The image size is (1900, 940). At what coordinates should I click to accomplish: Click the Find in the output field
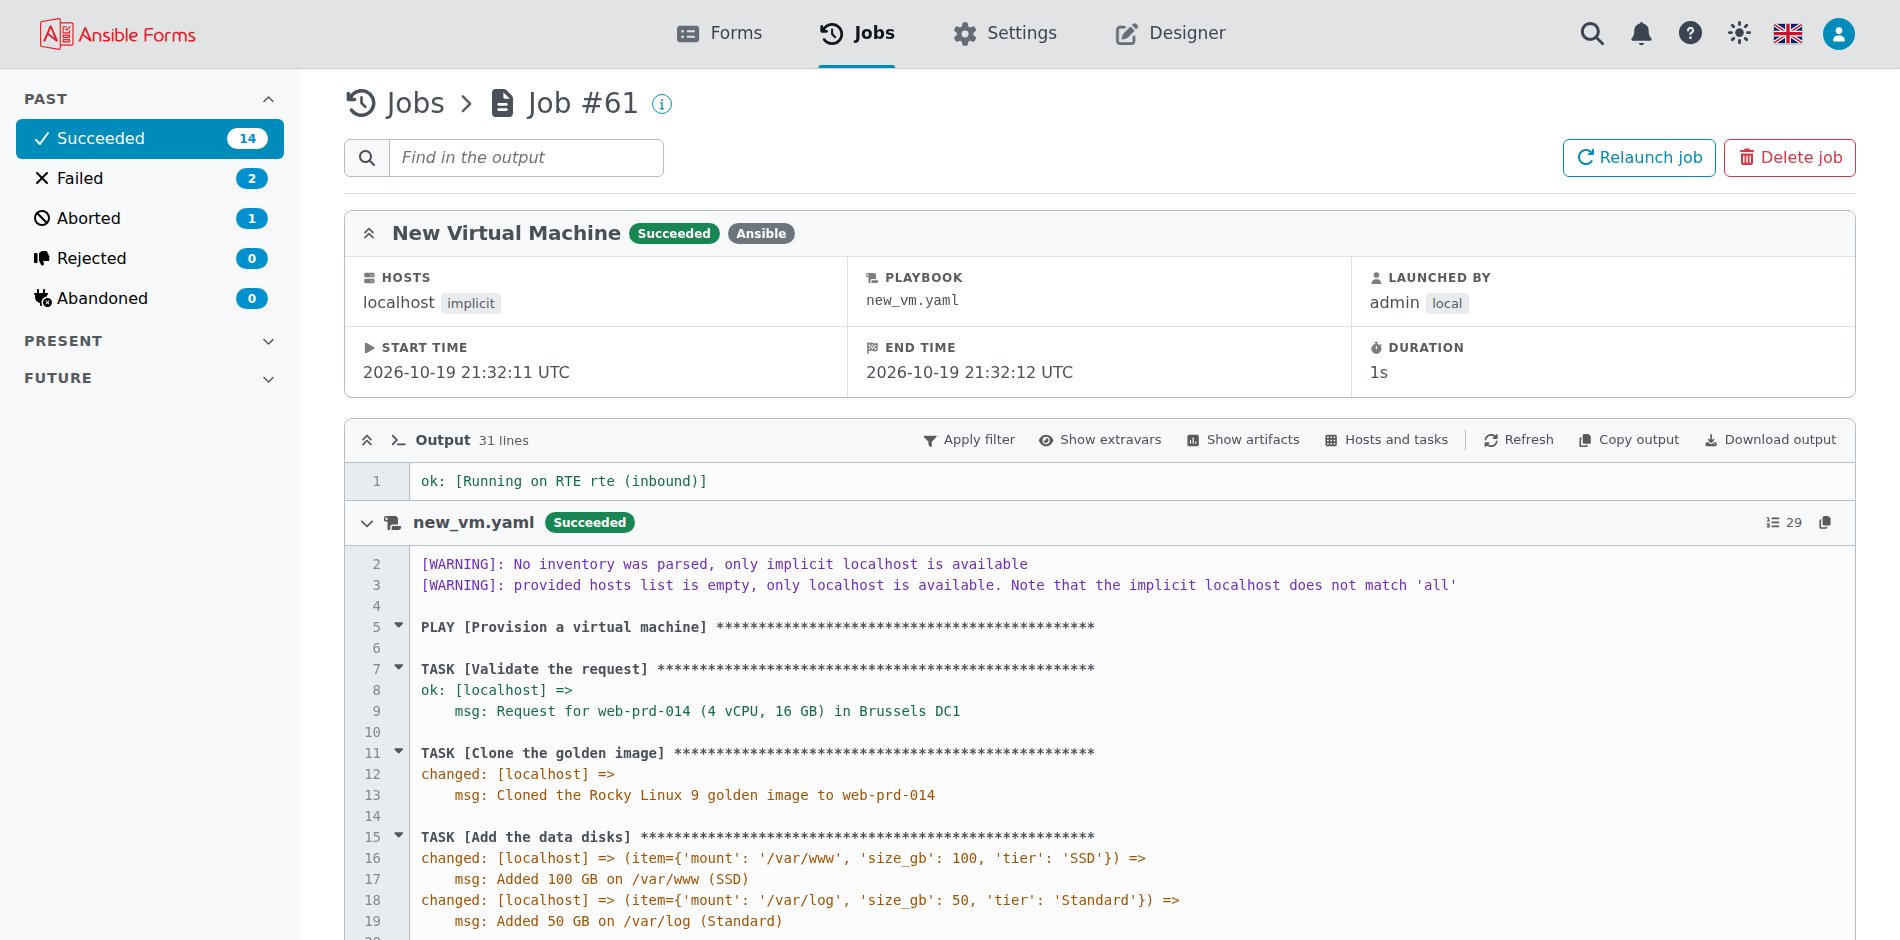tap(526, 158)
